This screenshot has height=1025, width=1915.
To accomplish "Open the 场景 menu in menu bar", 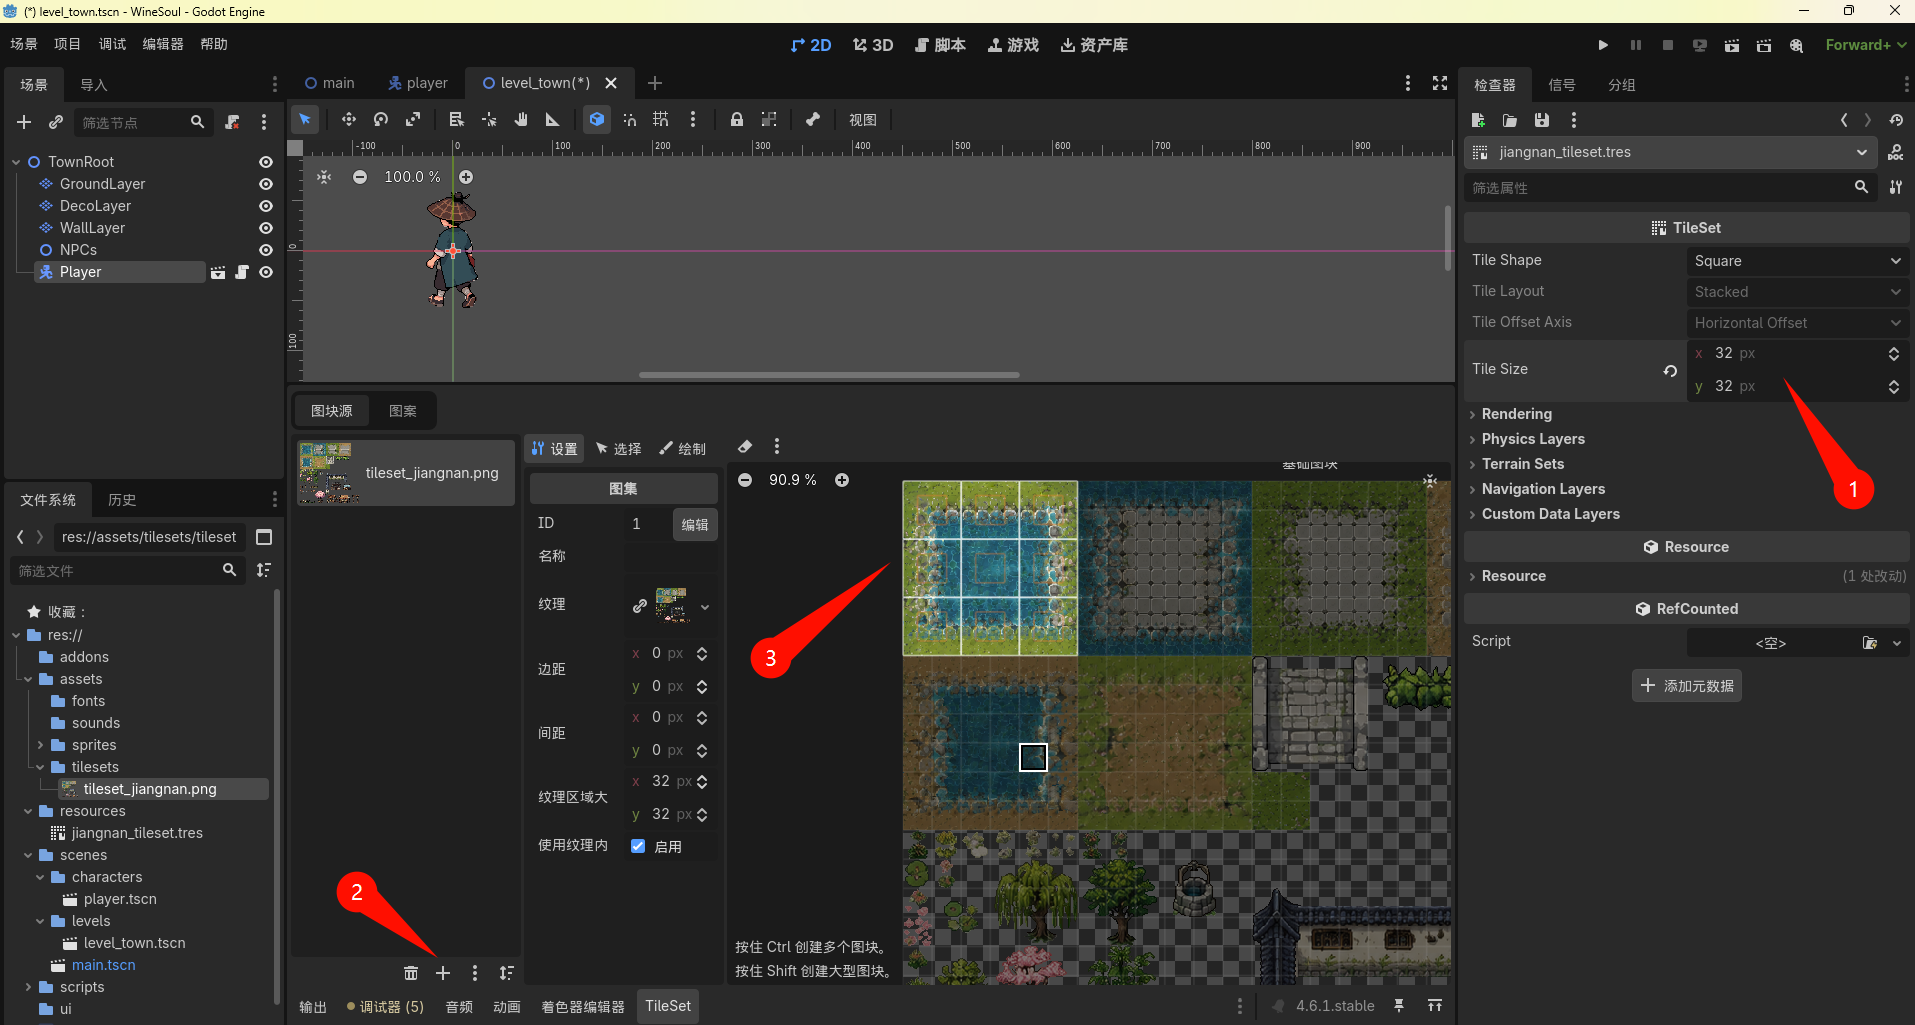I will pos(24,44).
